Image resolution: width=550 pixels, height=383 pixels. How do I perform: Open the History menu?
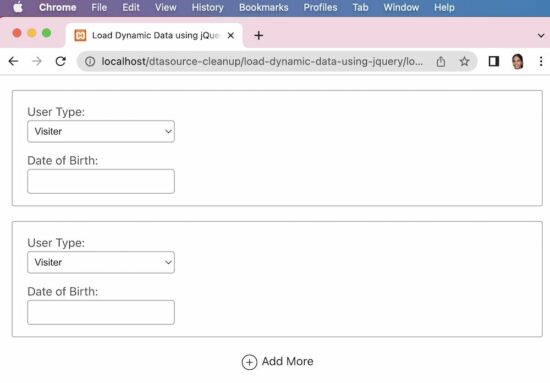pos(208,7)
